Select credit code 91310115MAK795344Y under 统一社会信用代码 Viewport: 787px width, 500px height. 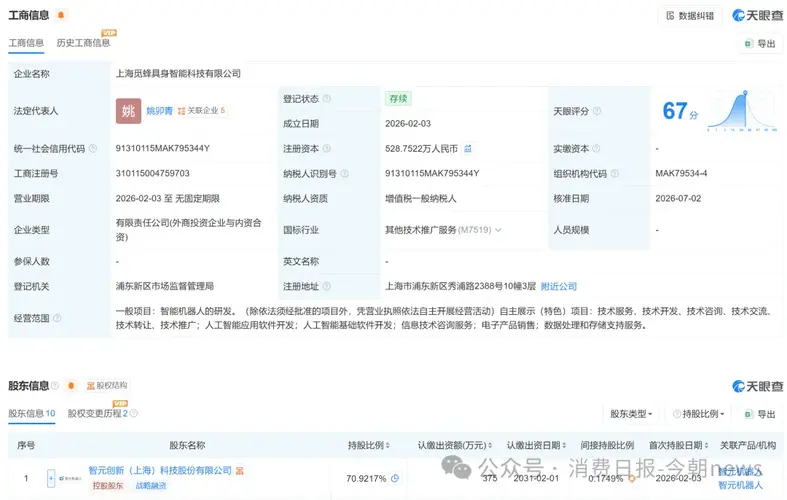tap(163, 149)
